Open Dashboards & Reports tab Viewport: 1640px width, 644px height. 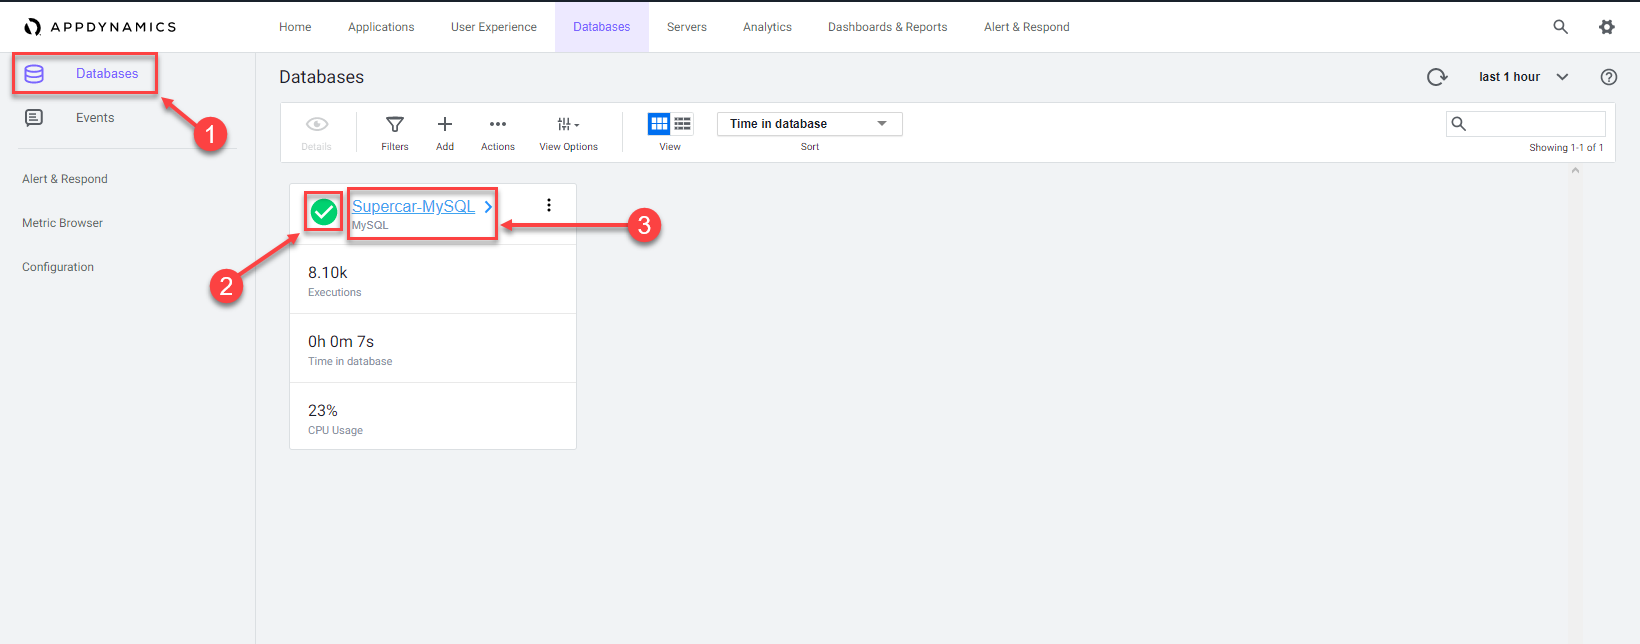[888, 27]
